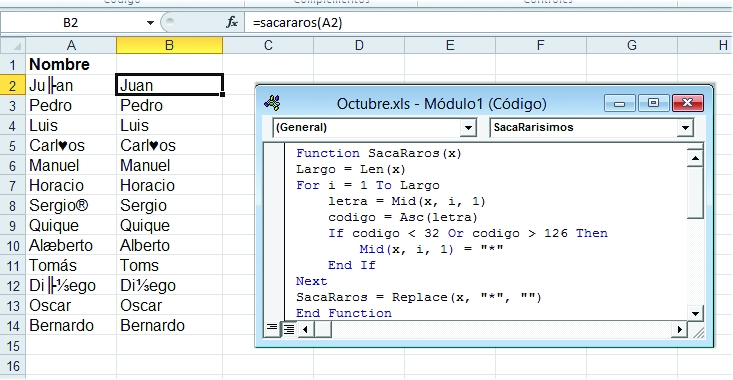
Task: Open the SacaRarisimos procedure dropdown
Action: 685,128
